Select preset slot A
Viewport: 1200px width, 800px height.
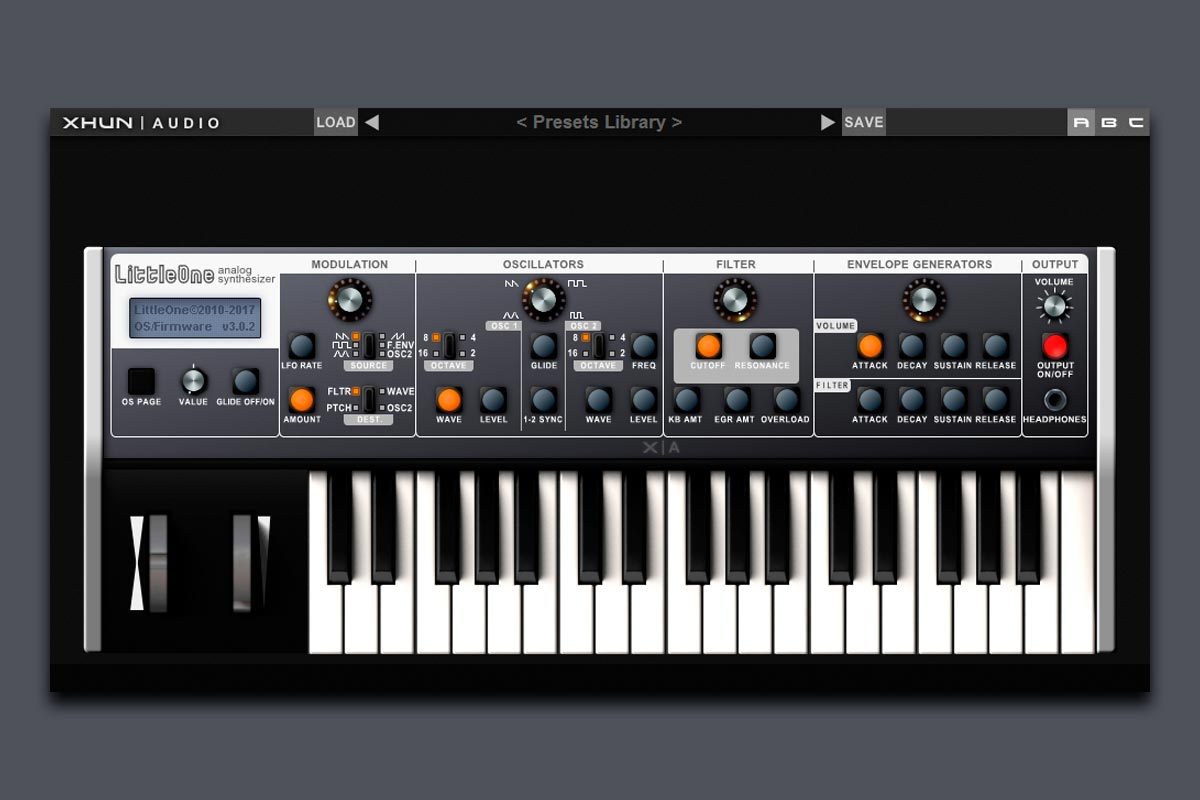pyautogui.click(x=1081, y=123)
